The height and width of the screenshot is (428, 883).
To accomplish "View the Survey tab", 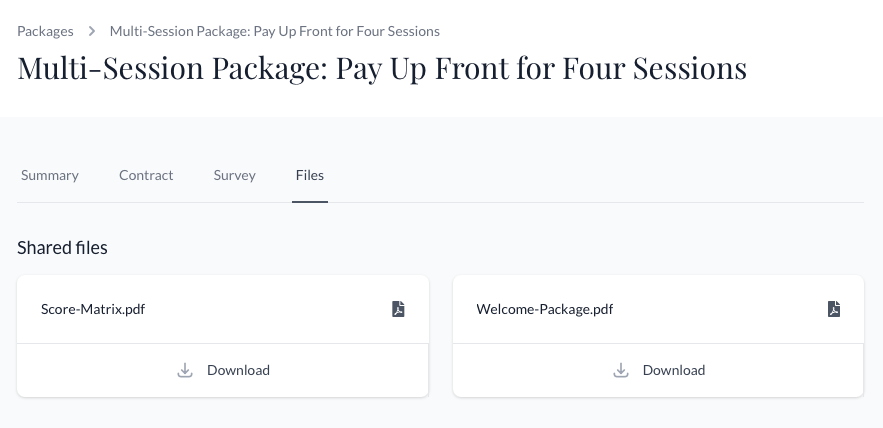I will click(234, 175).
